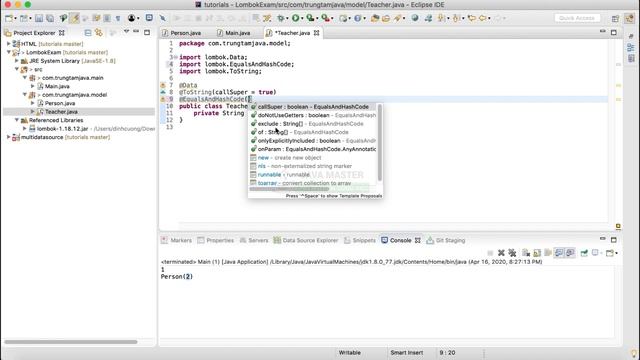Click the Run with Coverage icon
The height and width of the screenshot is (360, 640).
click(310, 18)
